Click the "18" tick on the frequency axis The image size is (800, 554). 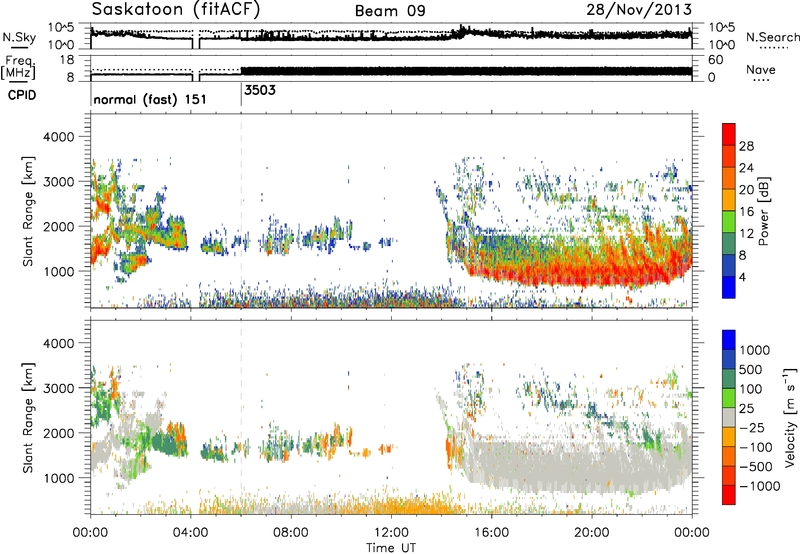[x=66, y=60]
